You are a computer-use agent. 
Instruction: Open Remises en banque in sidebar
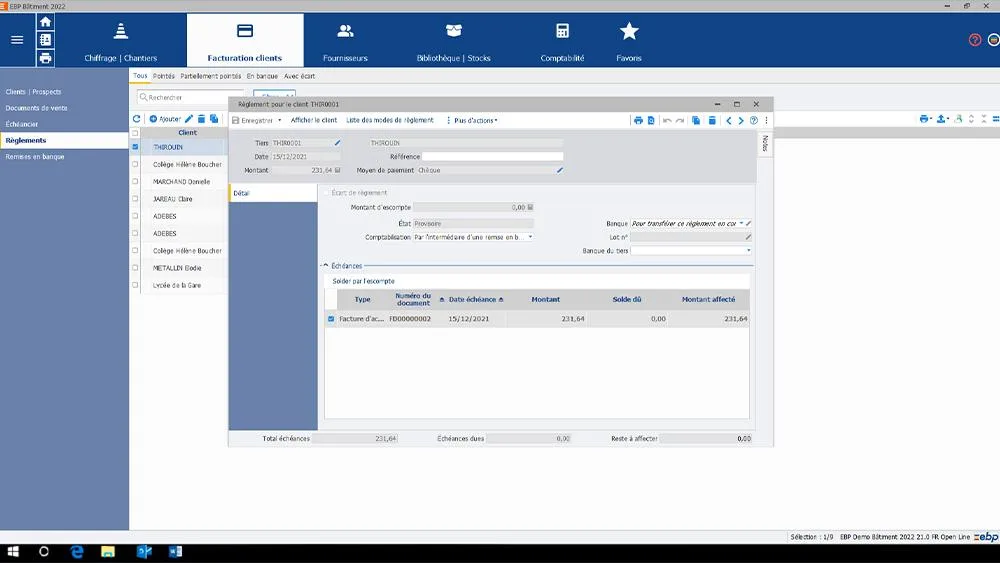35,156
